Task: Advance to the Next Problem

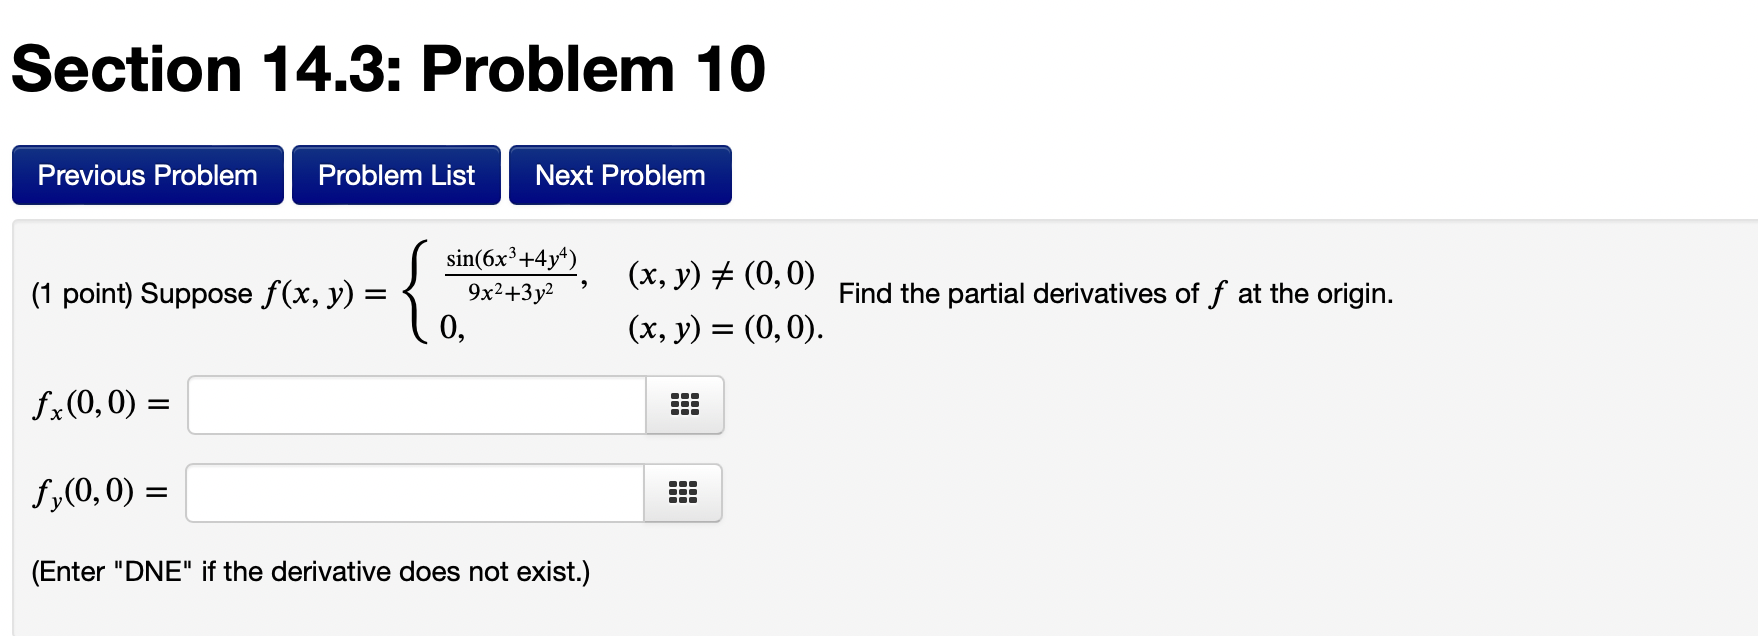Action: coord(619,175)
